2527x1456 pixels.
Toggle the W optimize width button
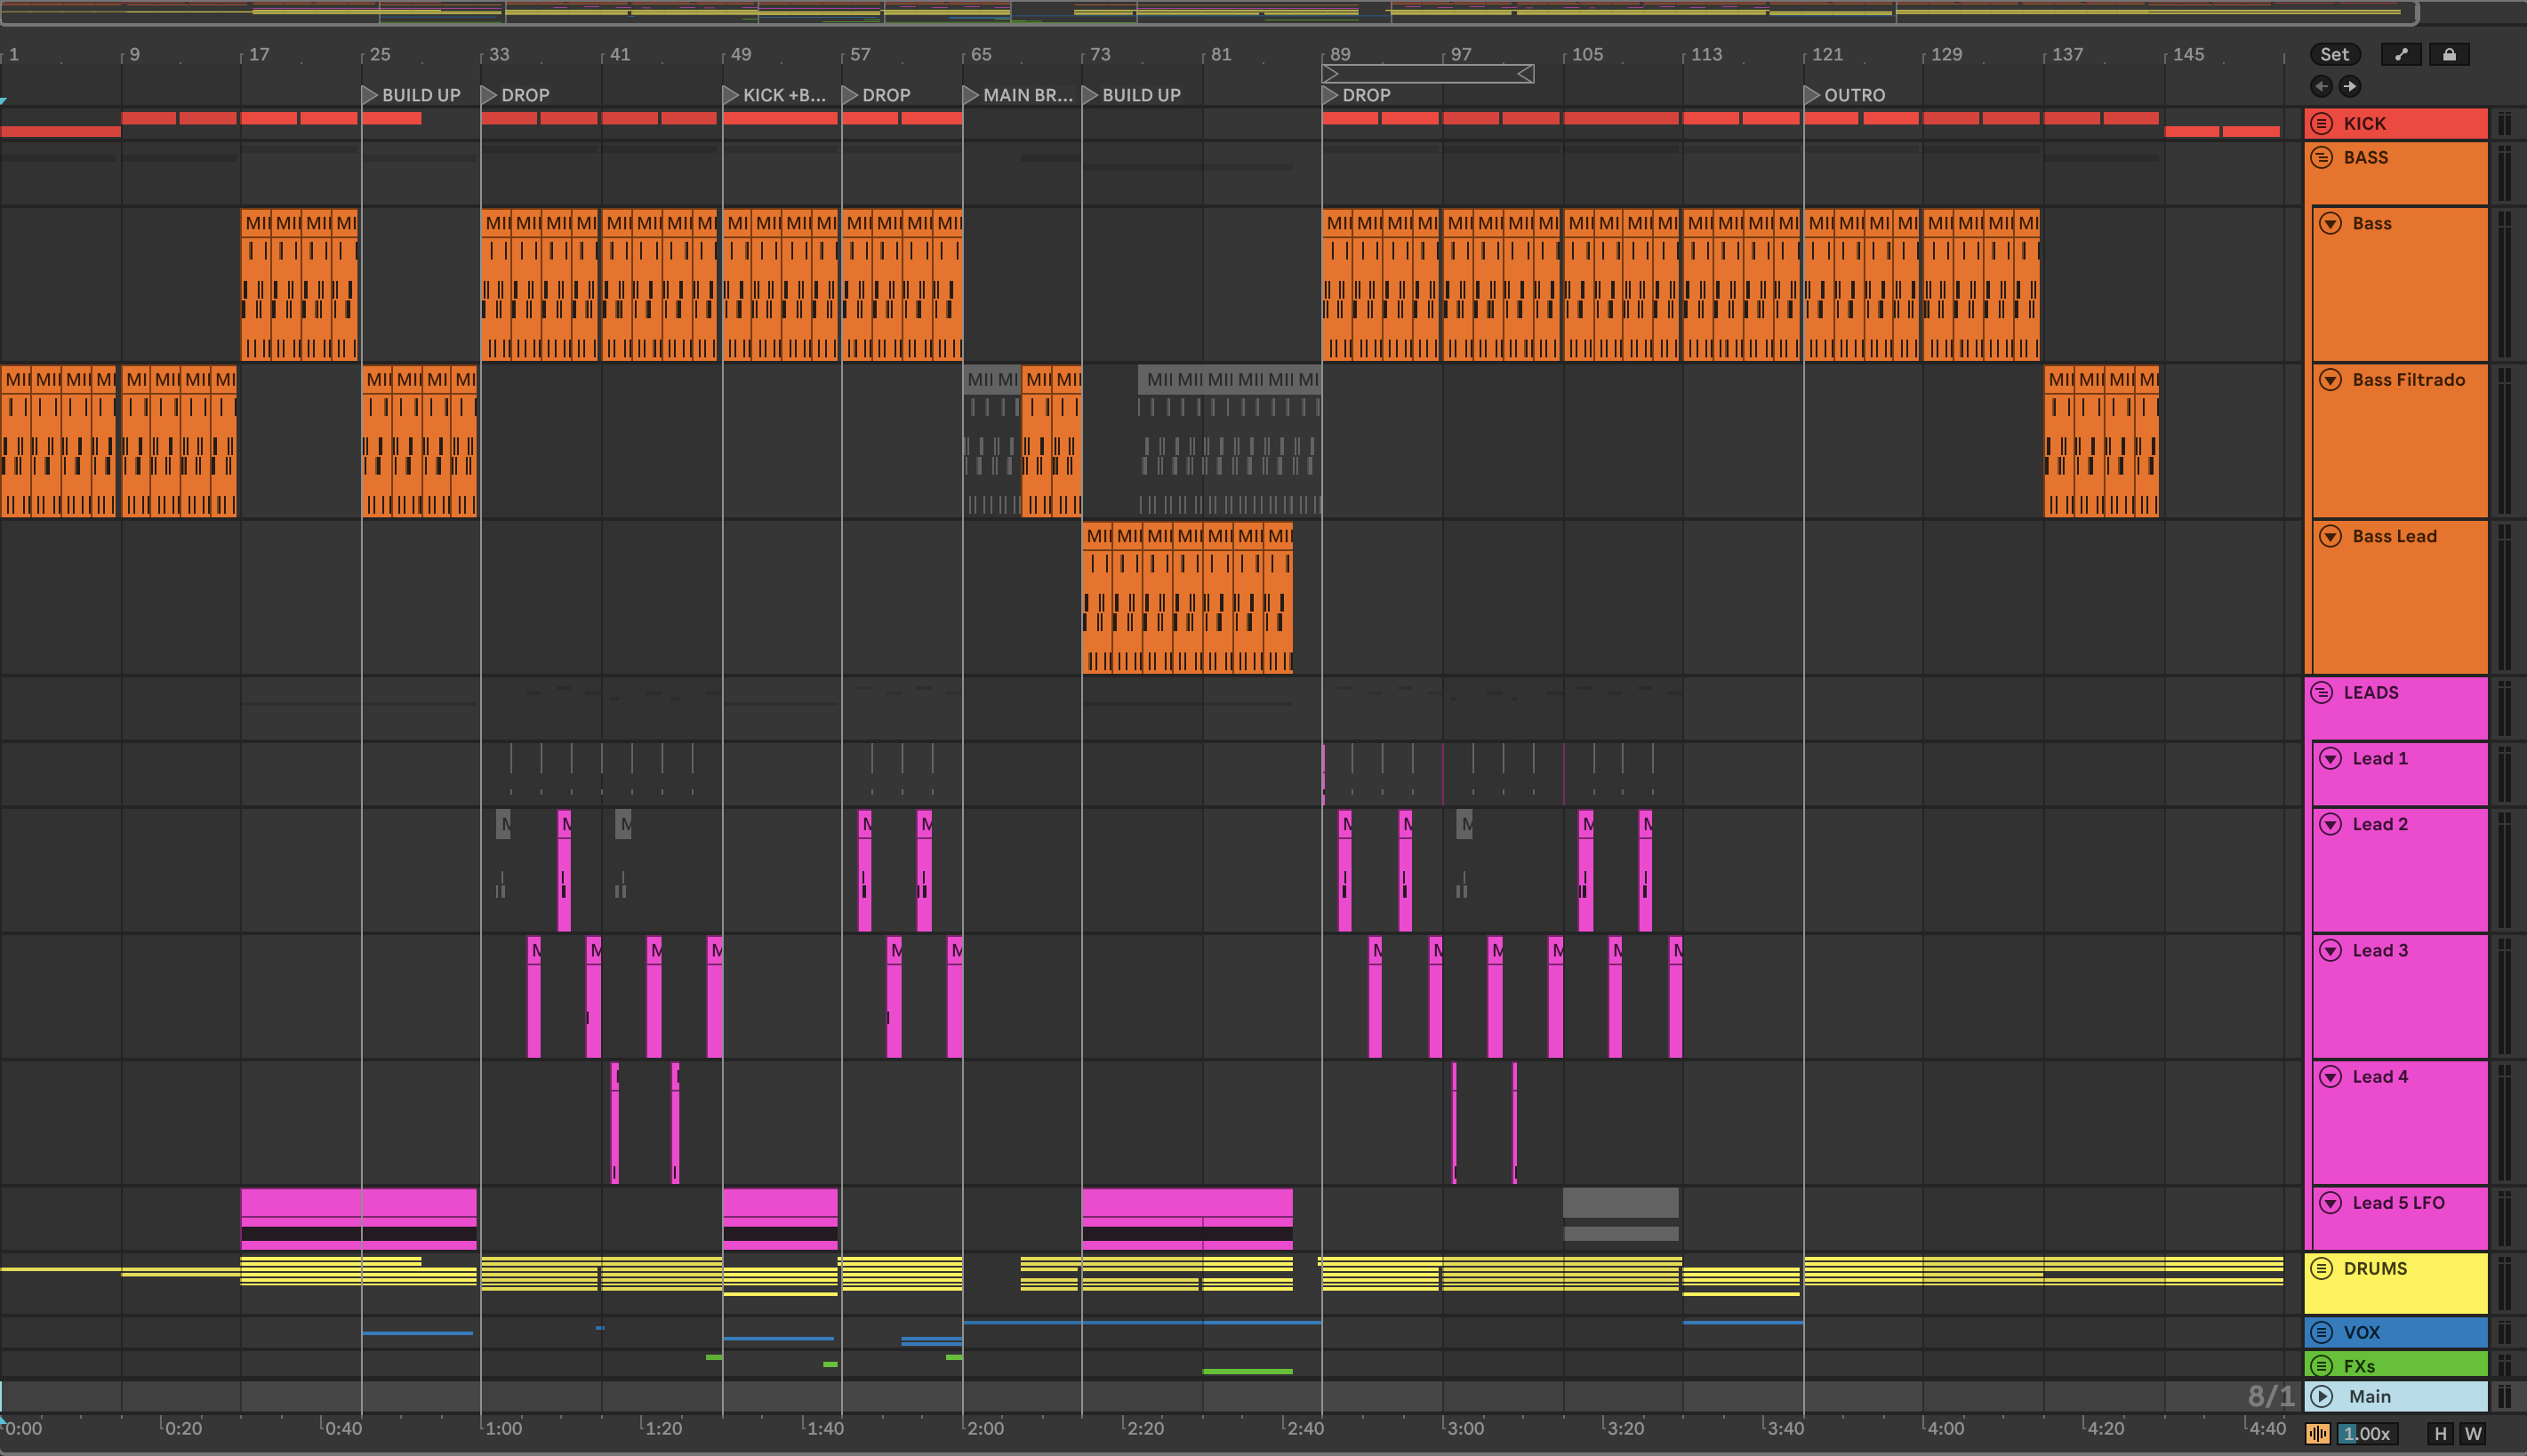2473,1433
